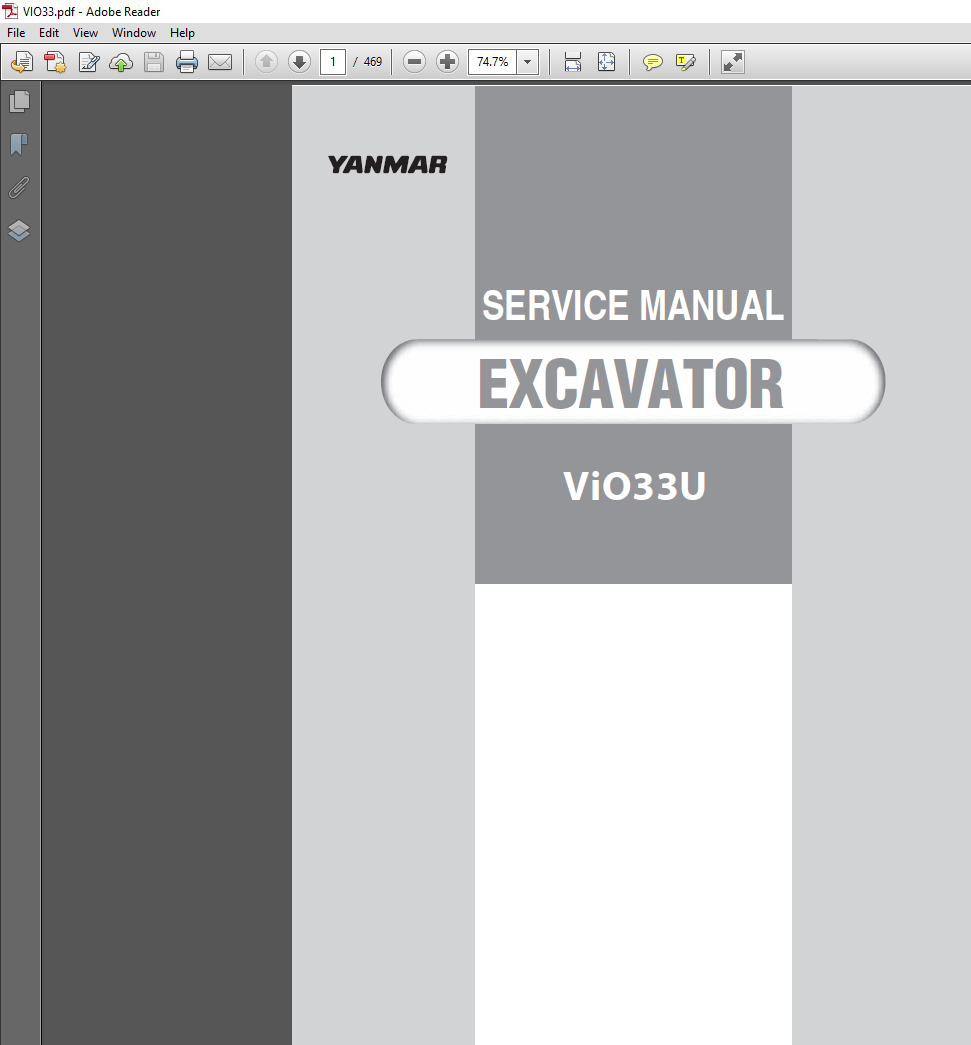Open the File menu

16,33
